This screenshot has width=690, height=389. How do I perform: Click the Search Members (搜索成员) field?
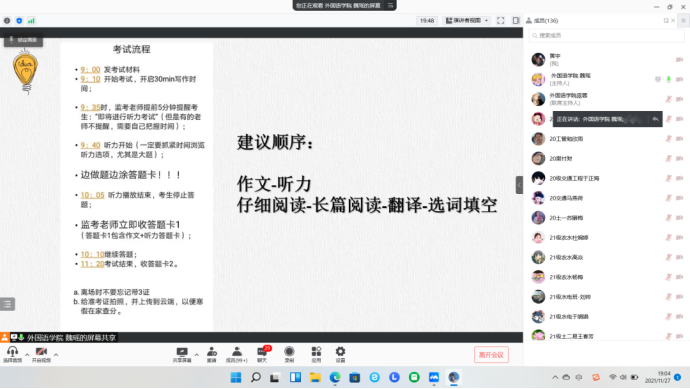coord(606,36)
